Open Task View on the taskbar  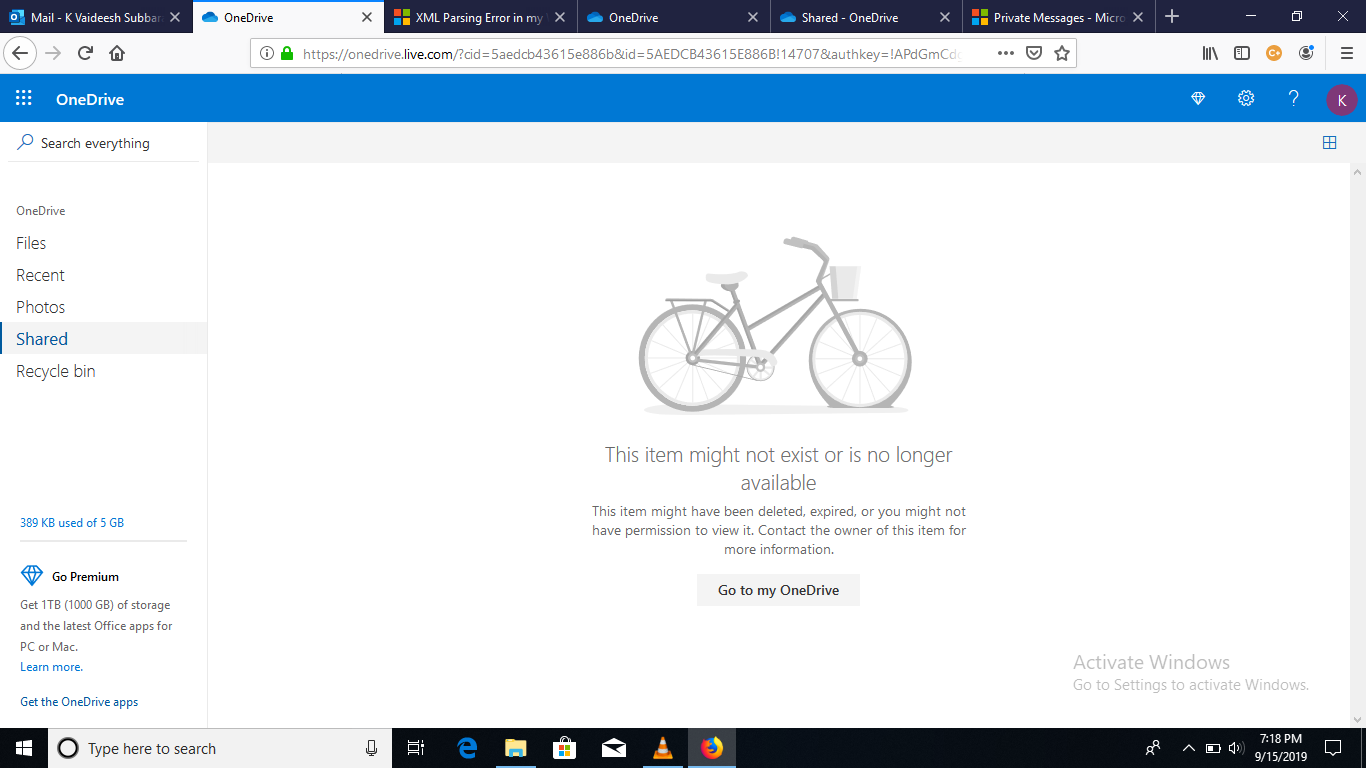point(416,748)
